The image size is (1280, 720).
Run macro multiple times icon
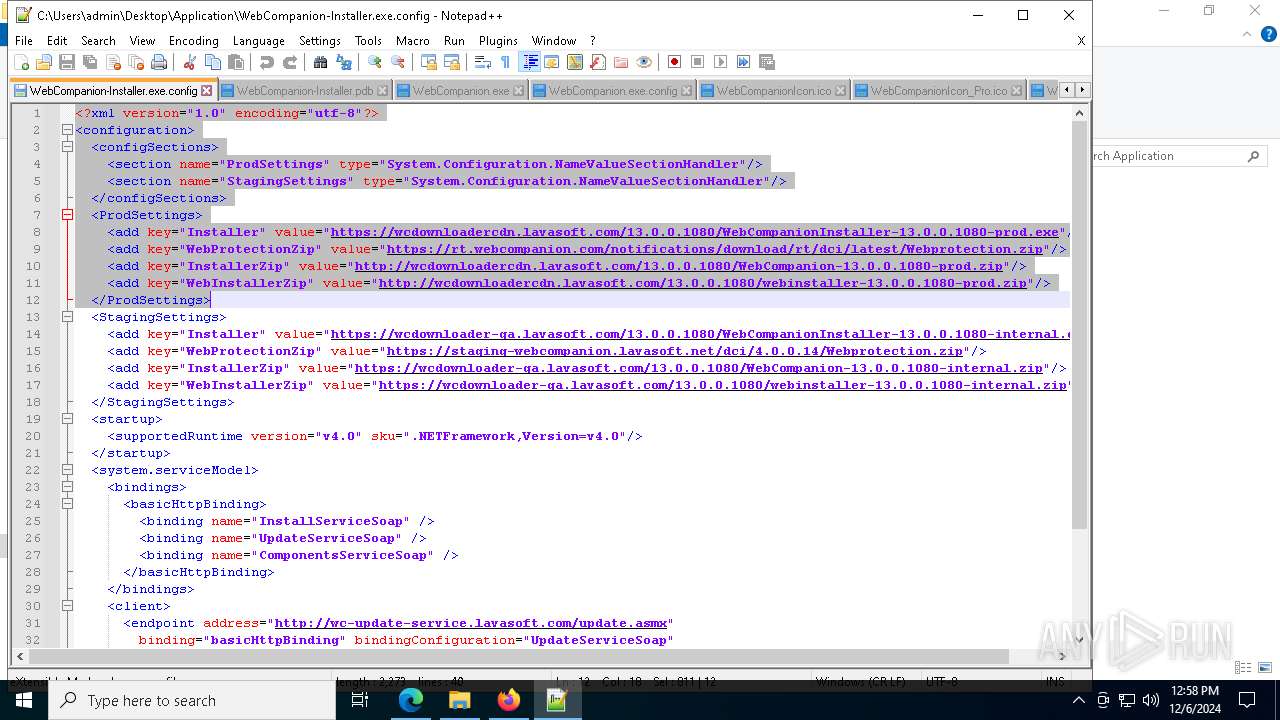tap(743, 62)
